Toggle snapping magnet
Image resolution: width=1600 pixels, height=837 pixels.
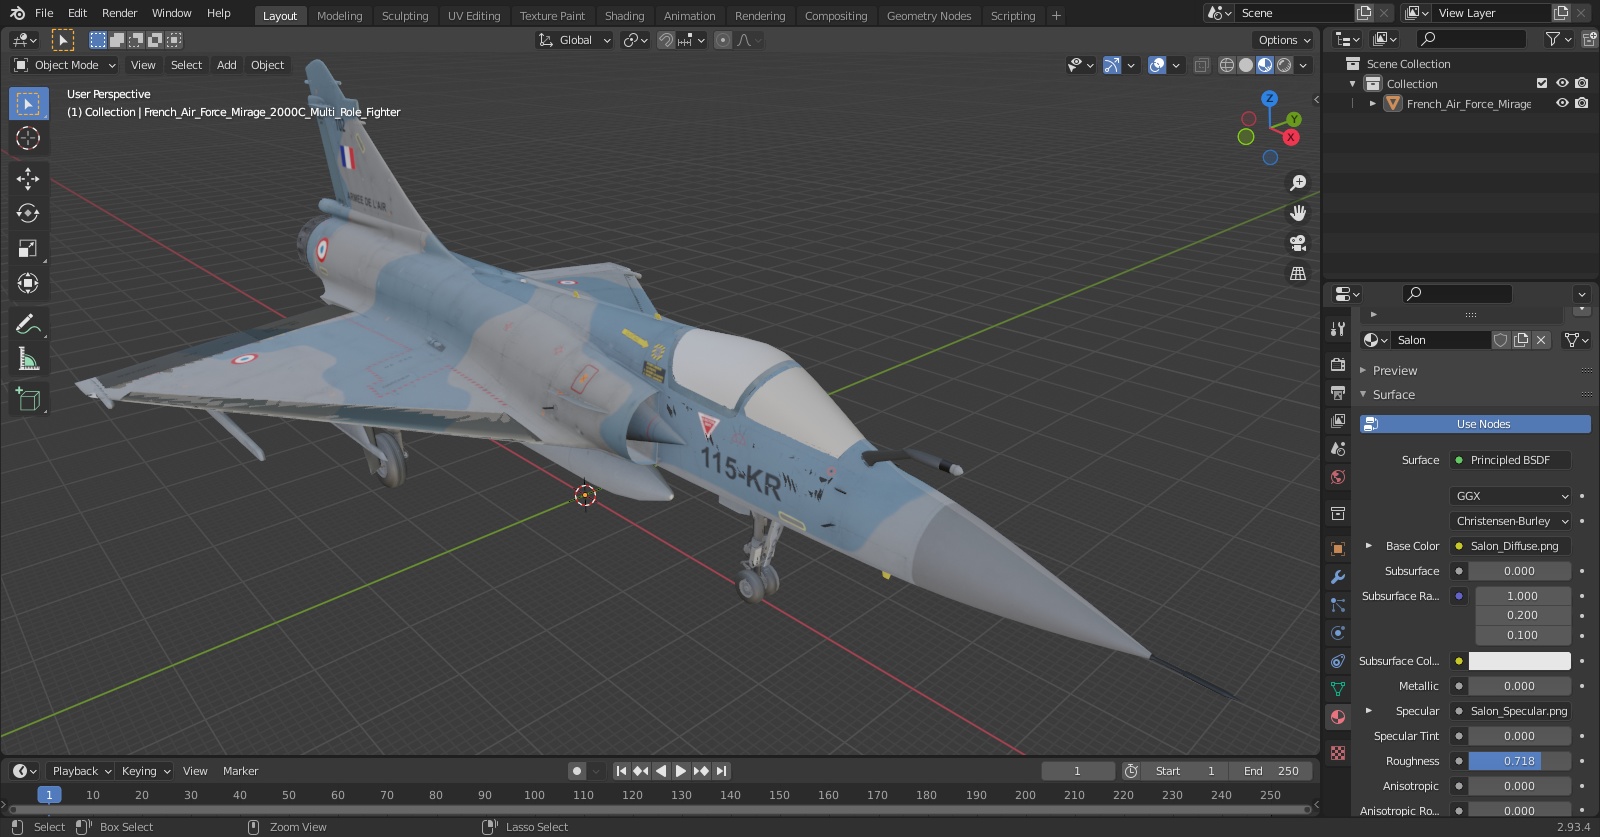click(x=666, y=40)
